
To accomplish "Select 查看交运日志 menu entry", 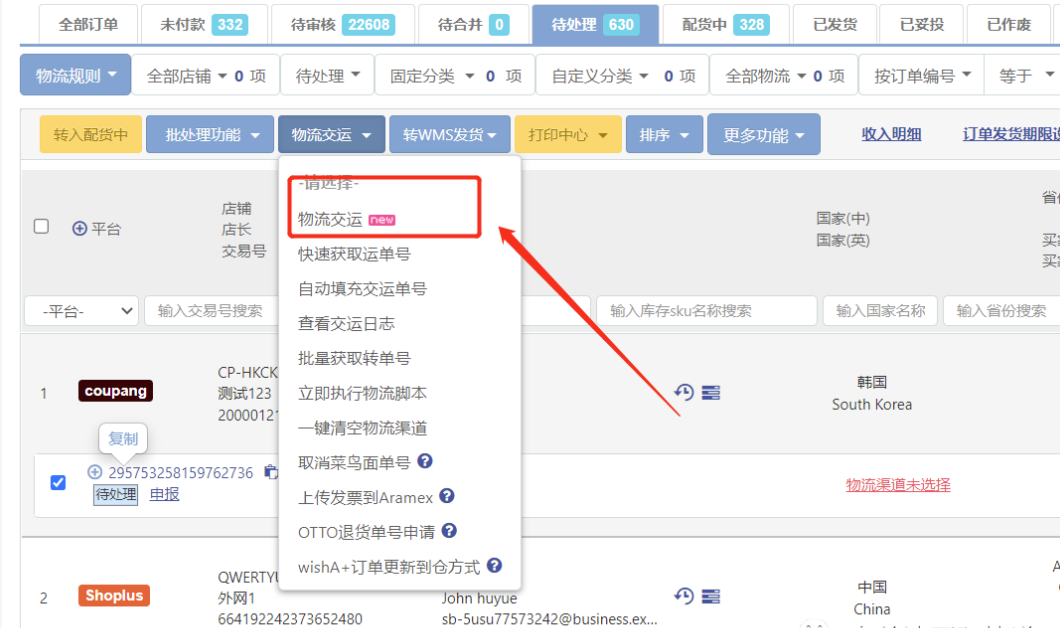I will (x=346, y=323).
